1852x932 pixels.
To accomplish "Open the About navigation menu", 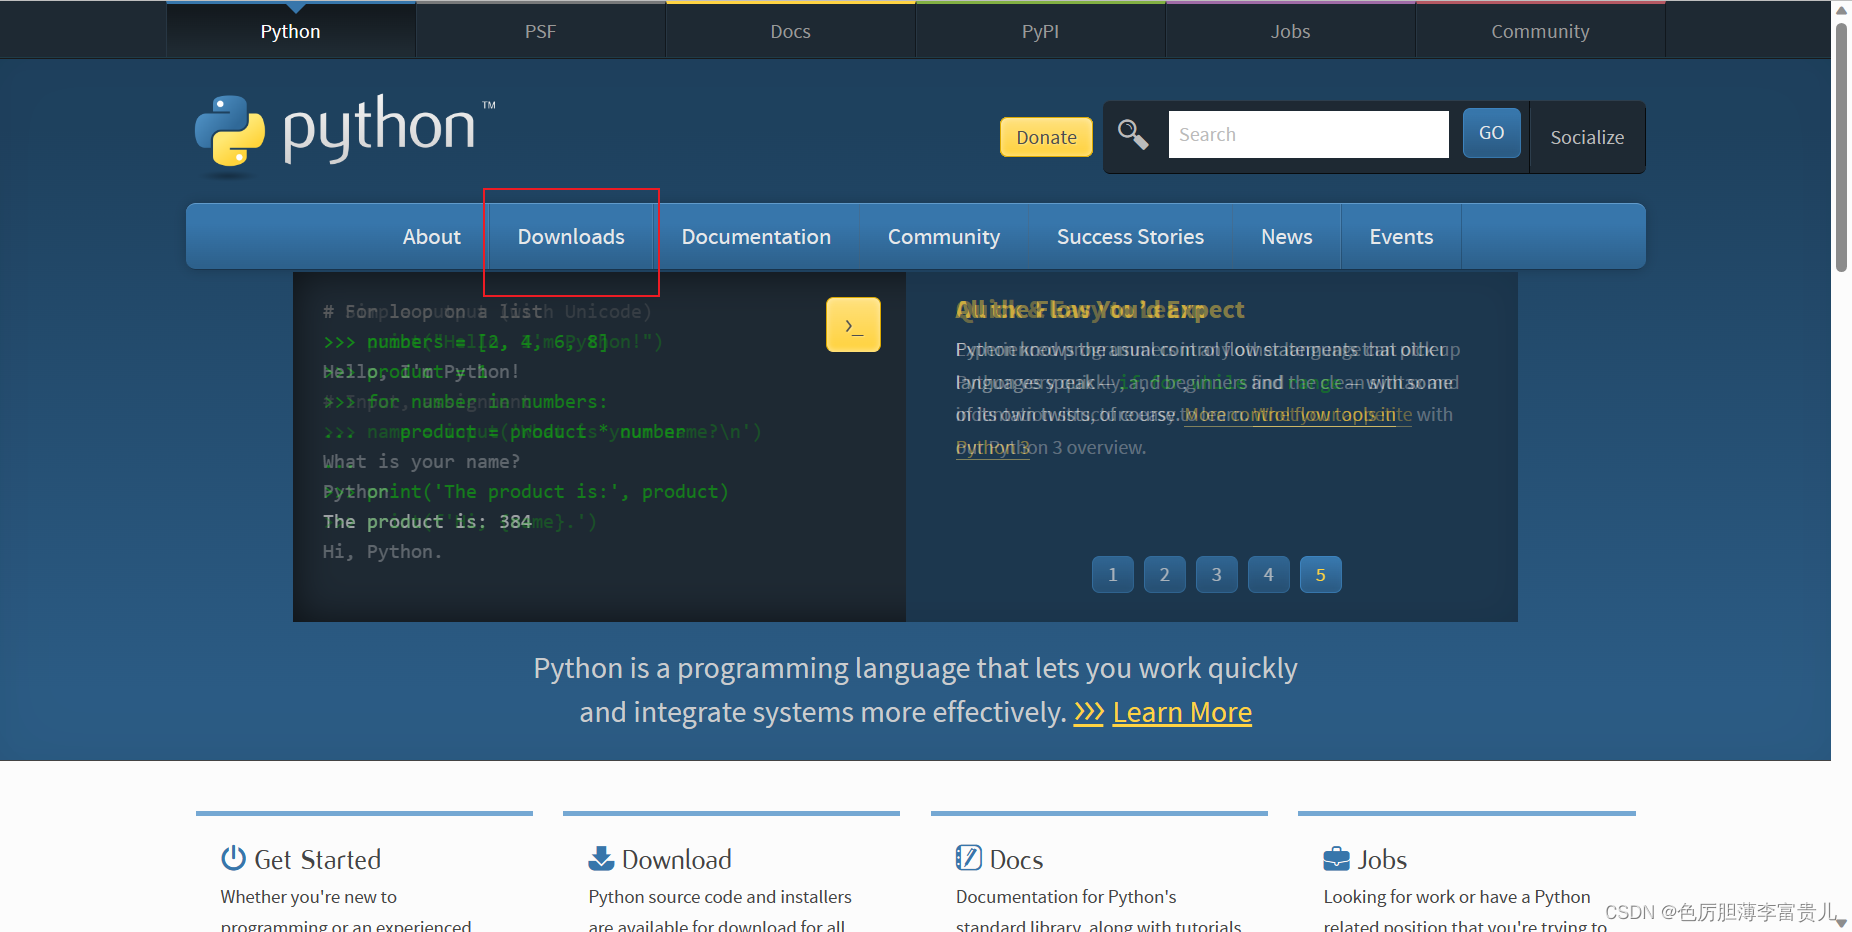I will (432, 237).
